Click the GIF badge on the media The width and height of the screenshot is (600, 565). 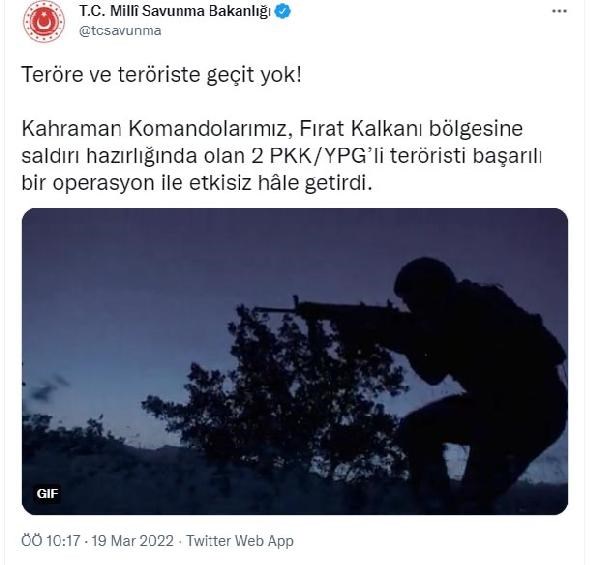click(x=47, y=493)
